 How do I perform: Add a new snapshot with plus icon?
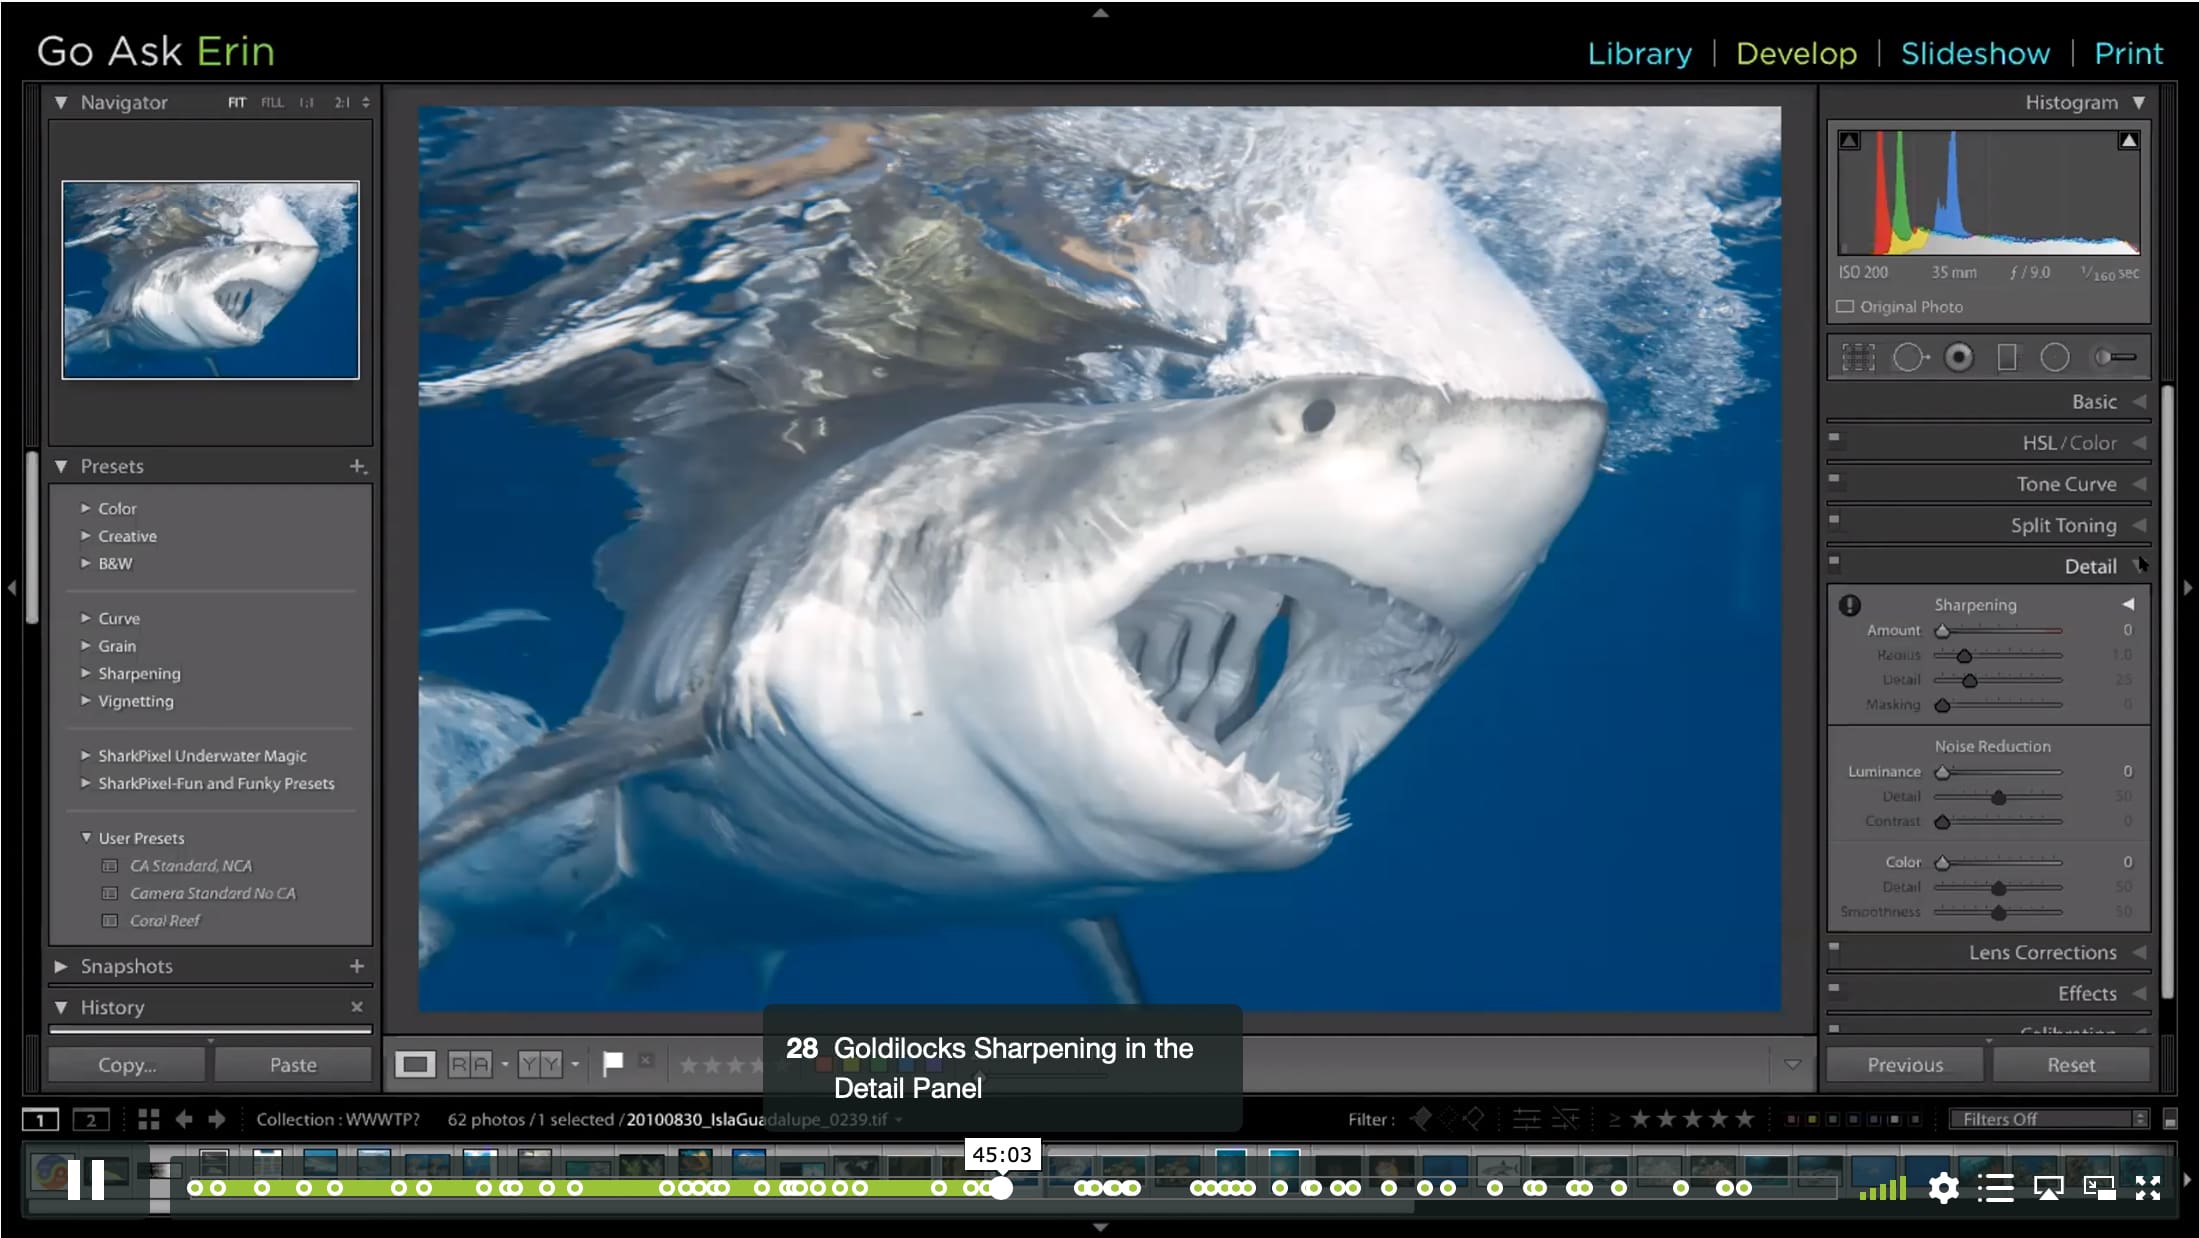tap(357, 966)
